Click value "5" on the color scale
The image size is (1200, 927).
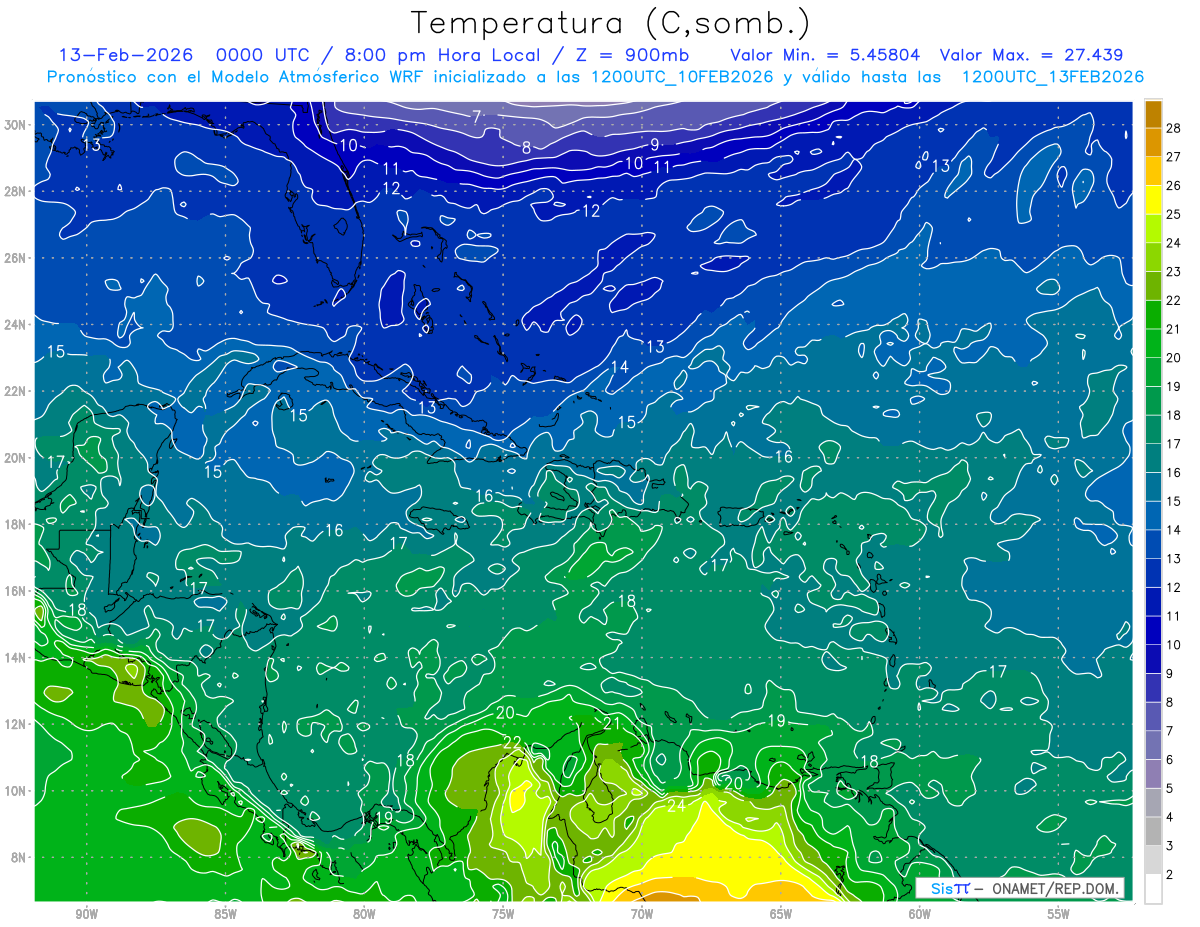[1170, 789]
